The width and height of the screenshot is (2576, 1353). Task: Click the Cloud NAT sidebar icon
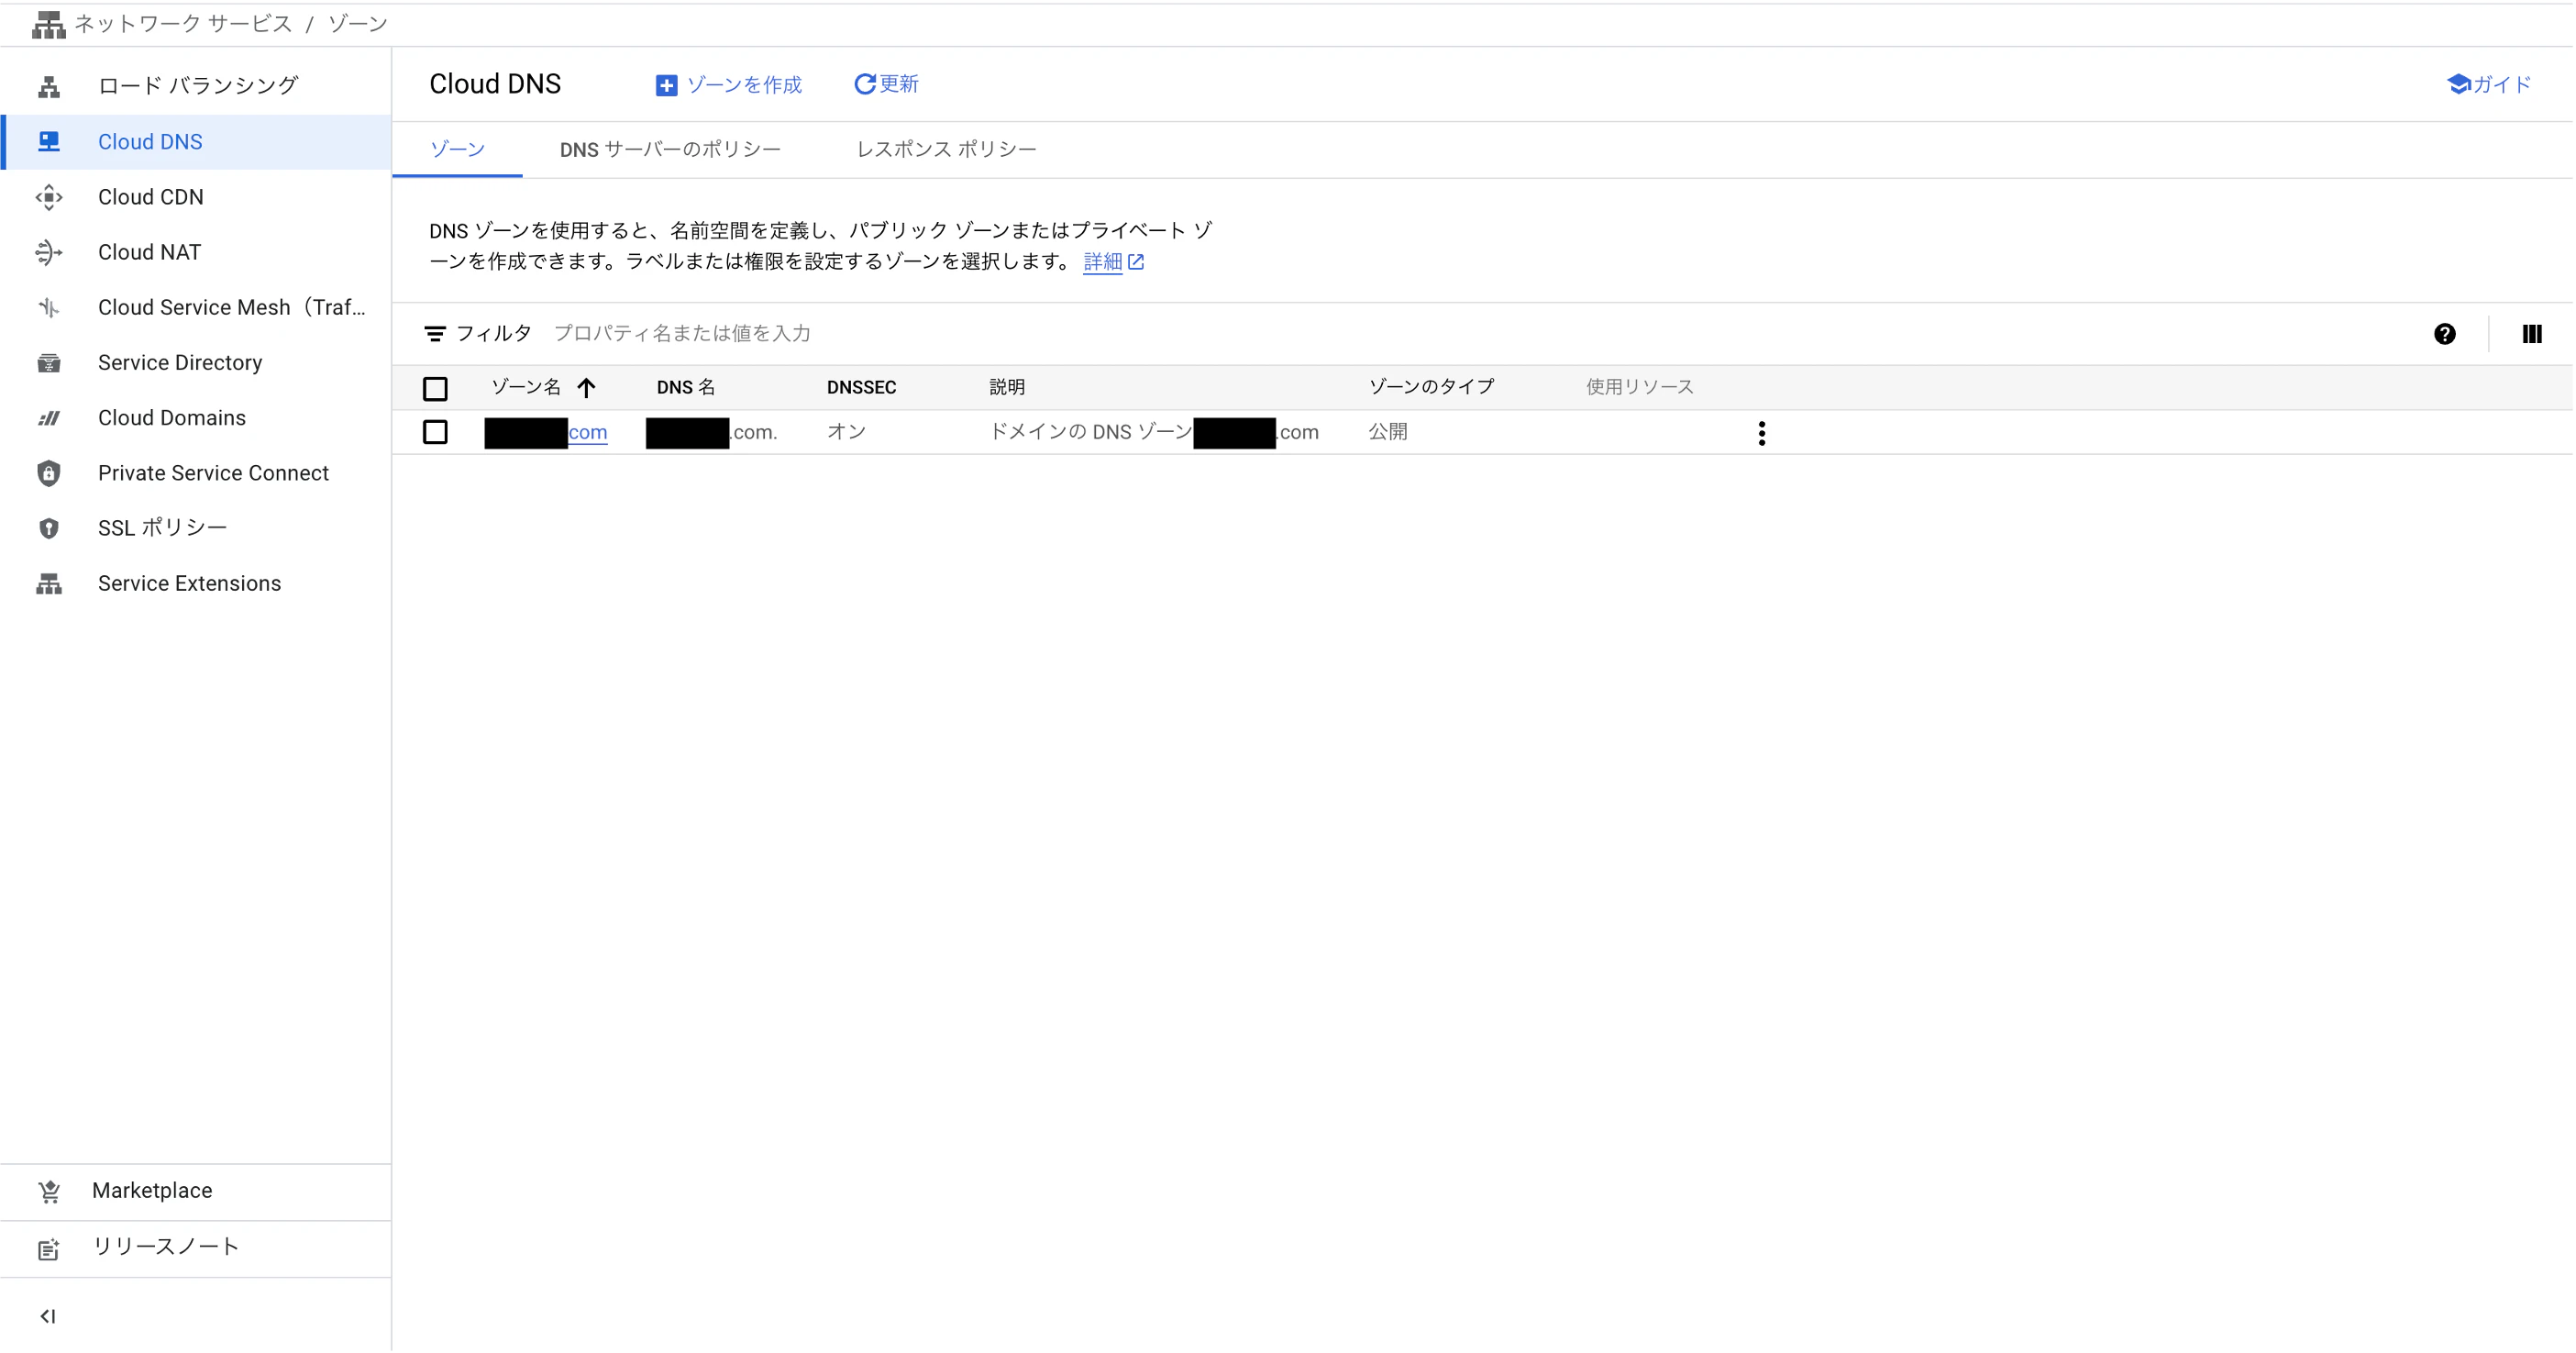click(49, 252)
